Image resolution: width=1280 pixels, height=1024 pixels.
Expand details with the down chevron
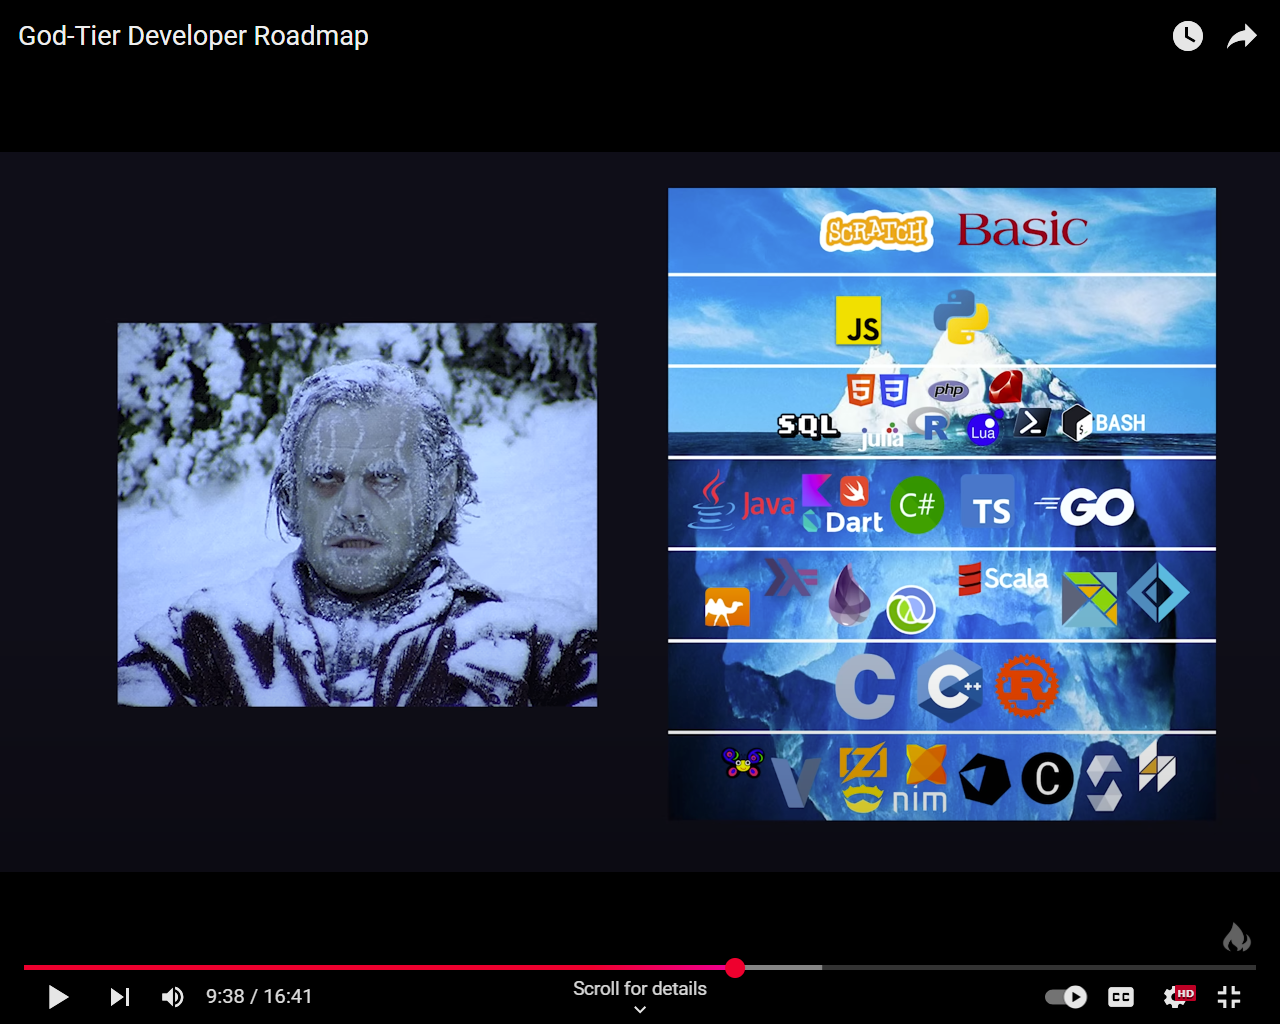pos(640,1010)
